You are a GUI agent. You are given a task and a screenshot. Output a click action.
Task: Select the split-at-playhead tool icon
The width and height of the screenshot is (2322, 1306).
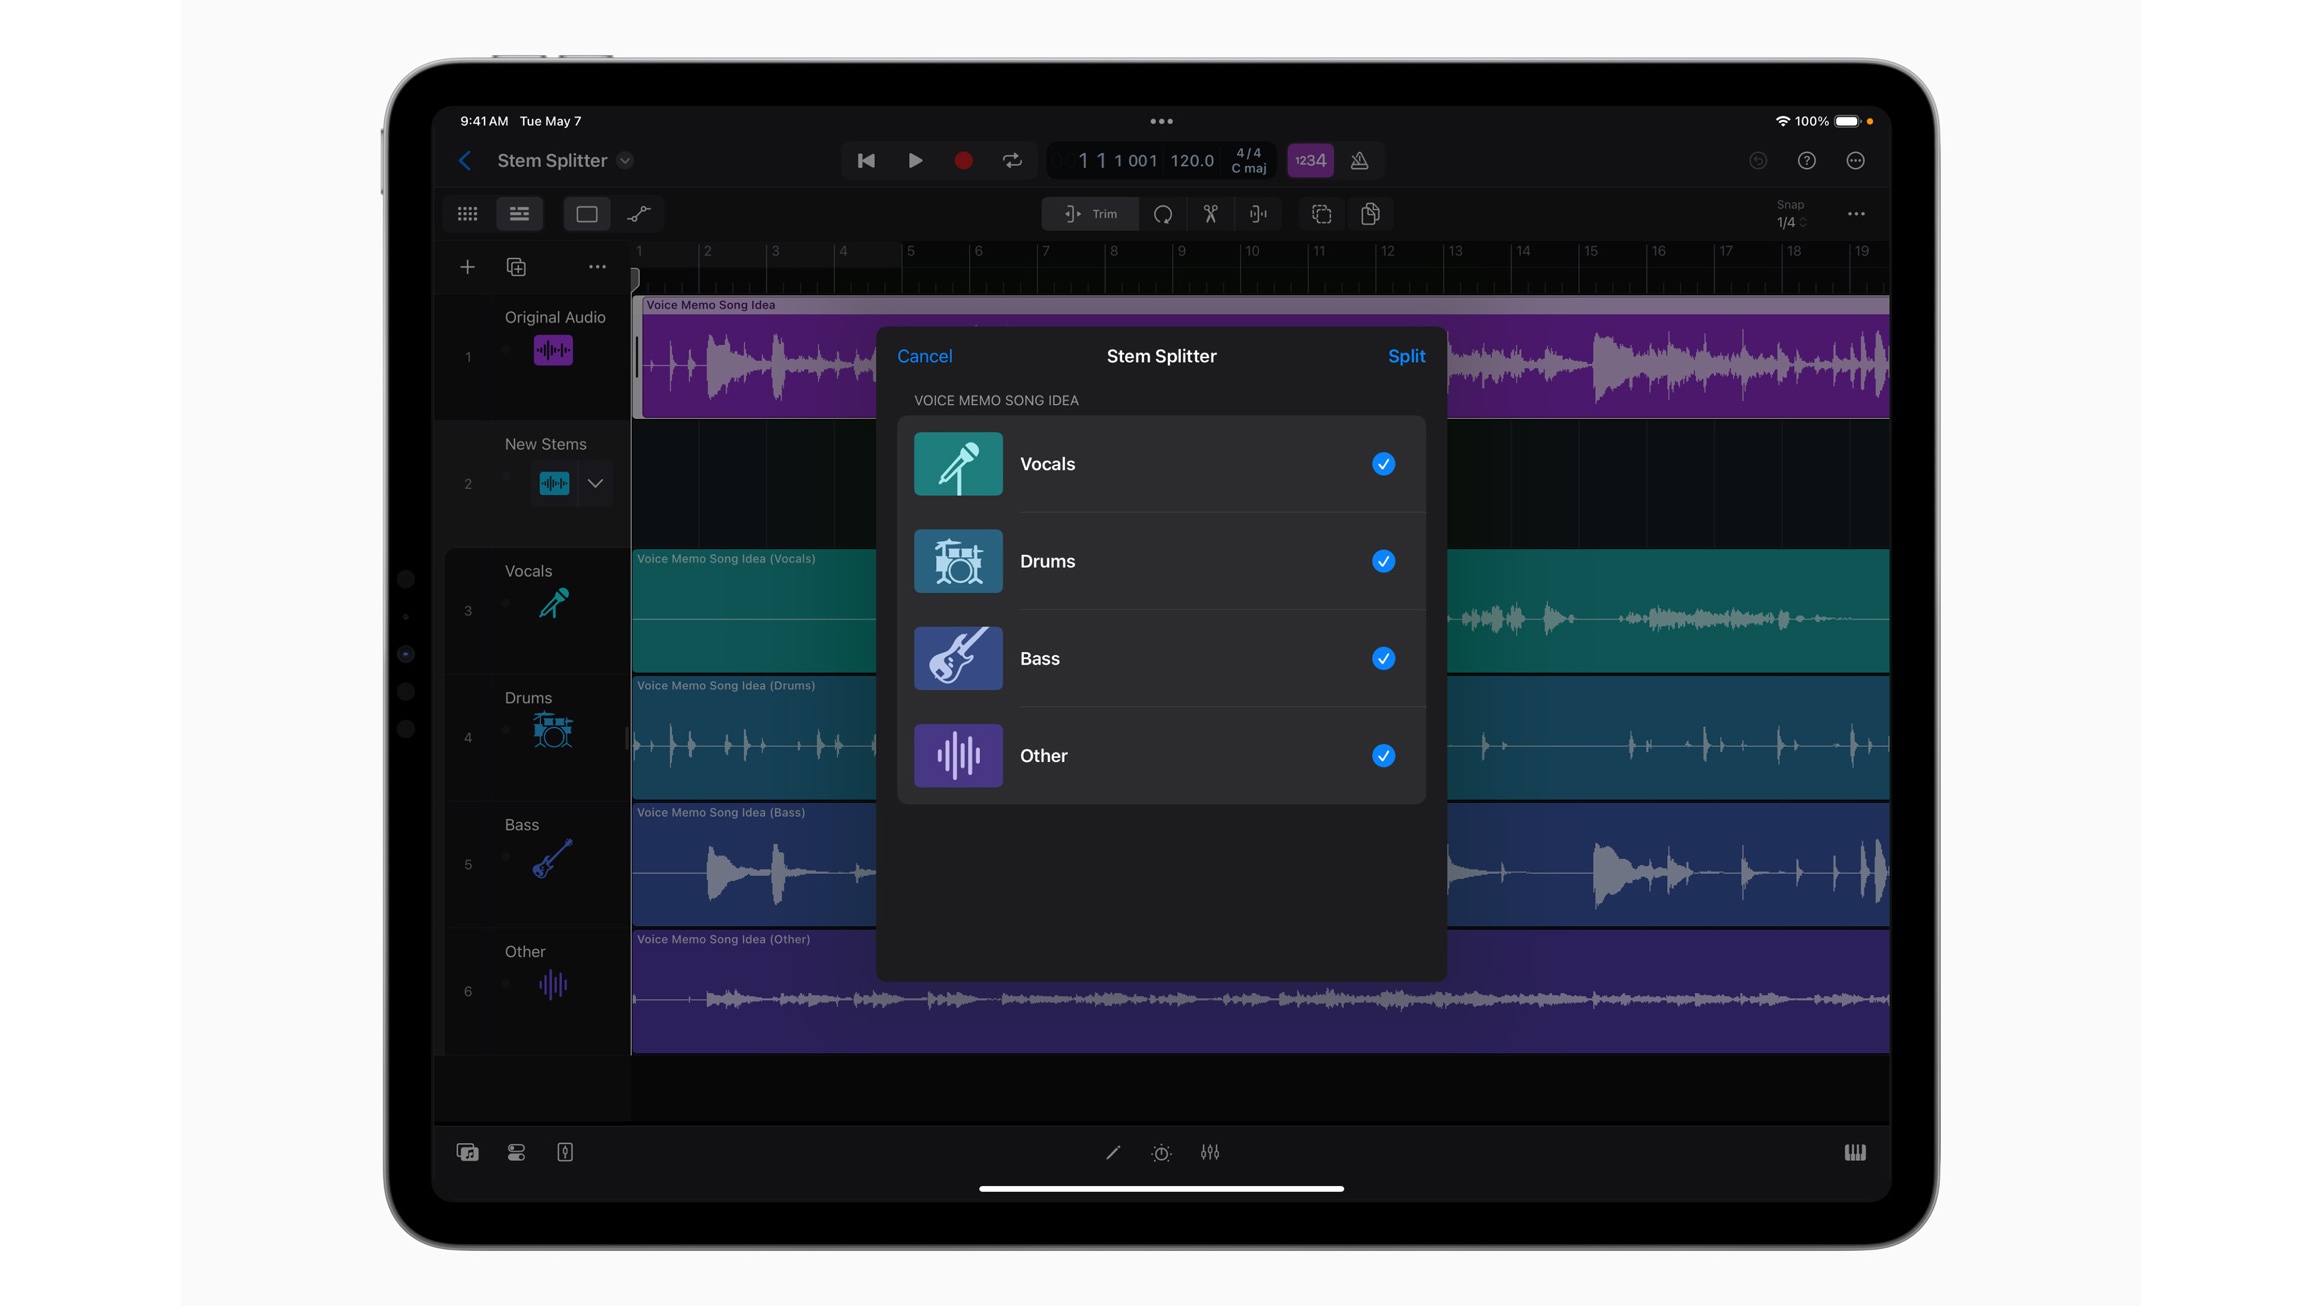point(1259,214)
